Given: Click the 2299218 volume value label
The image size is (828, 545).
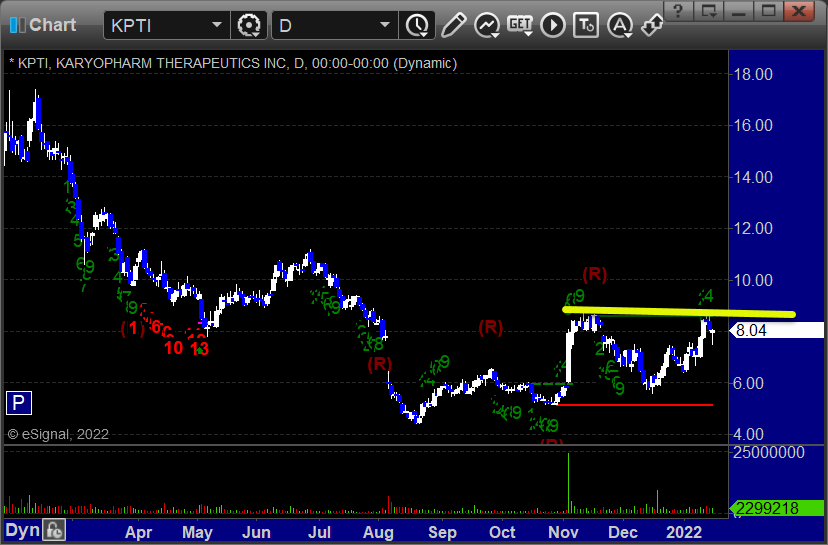Looking at the screenshot, I should (777, 508).
